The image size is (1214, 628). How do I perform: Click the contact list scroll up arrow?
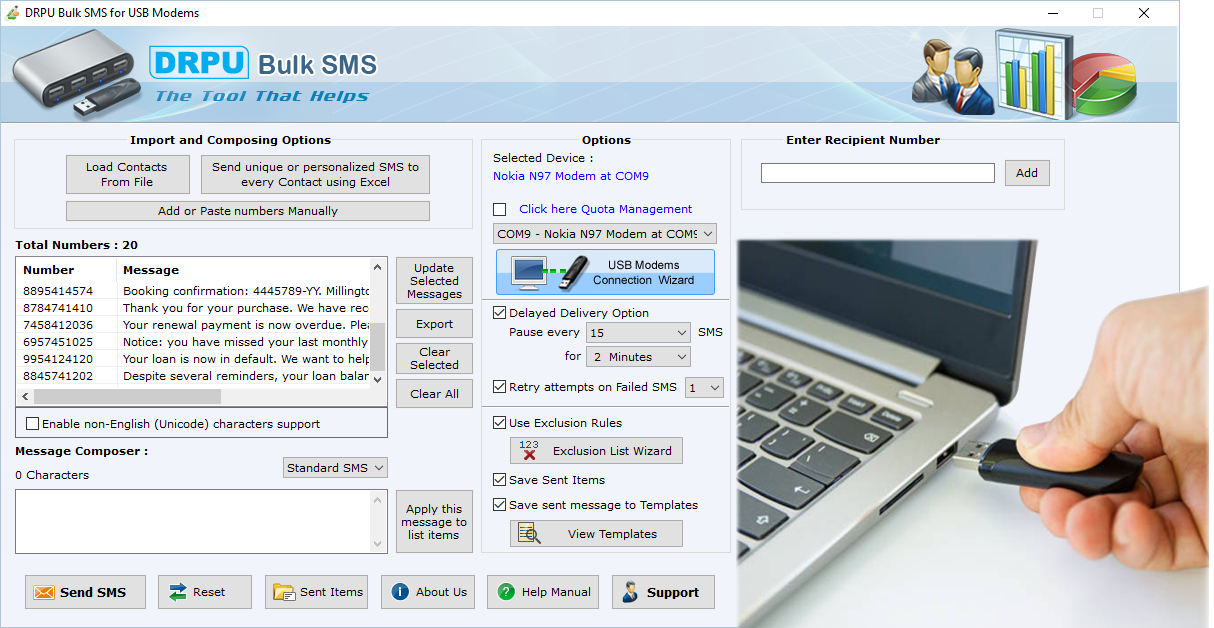[378, 267]
